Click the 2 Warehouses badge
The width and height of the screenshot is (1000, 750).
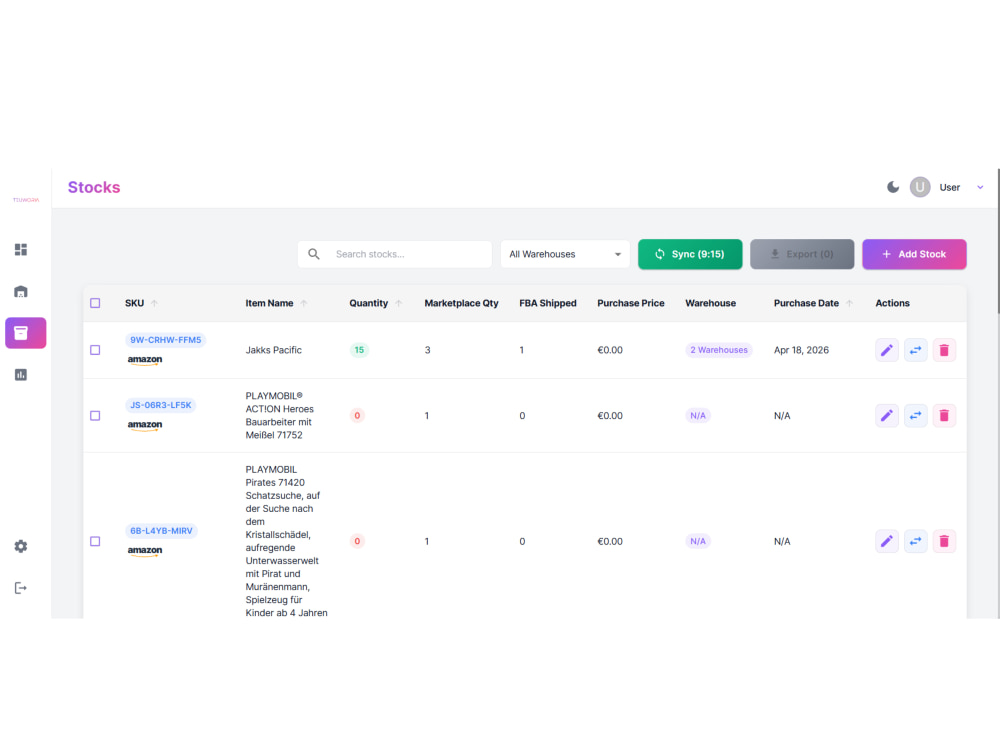(x=719, y=350)
